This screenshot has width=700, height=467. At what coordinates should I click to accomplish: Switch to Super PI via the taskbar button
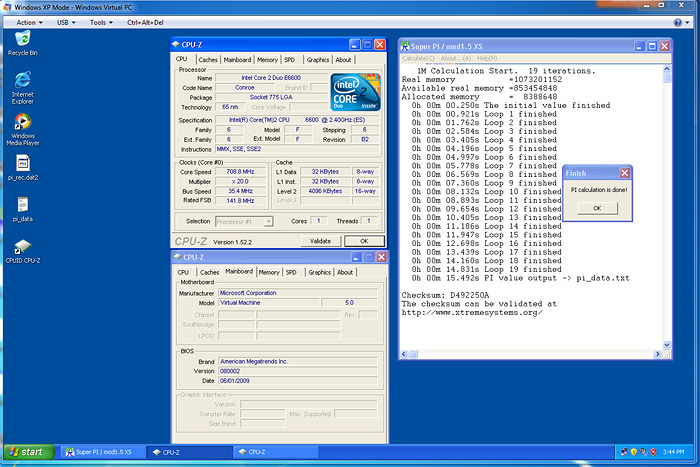100,452
